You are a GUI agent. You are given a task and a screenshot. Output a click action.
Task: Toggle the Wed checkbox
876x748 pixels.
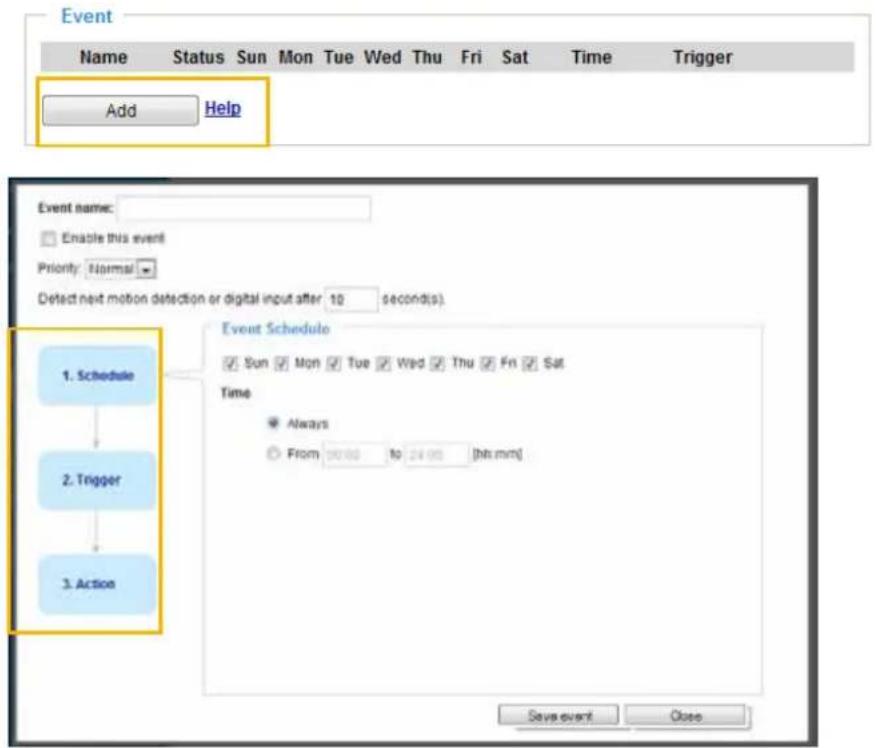pyautogui.click(x=383, y=364)
